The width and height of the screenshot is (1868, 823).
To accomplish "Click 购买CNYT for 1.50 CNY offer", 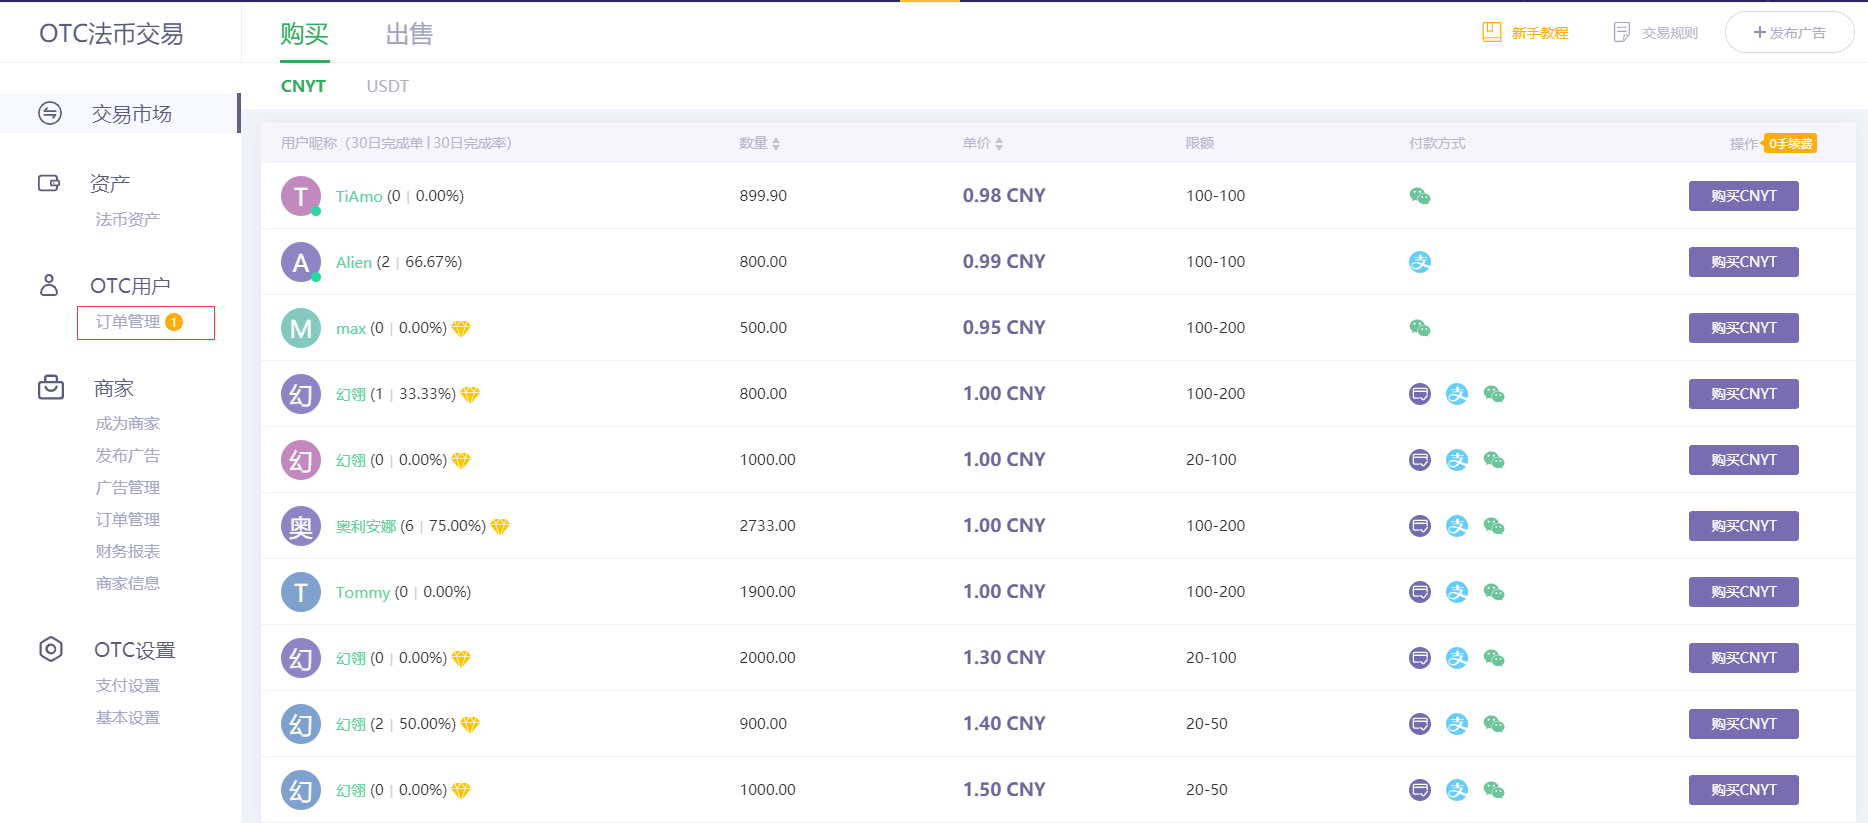I will pyautogui.click(x=1743, y=790).
